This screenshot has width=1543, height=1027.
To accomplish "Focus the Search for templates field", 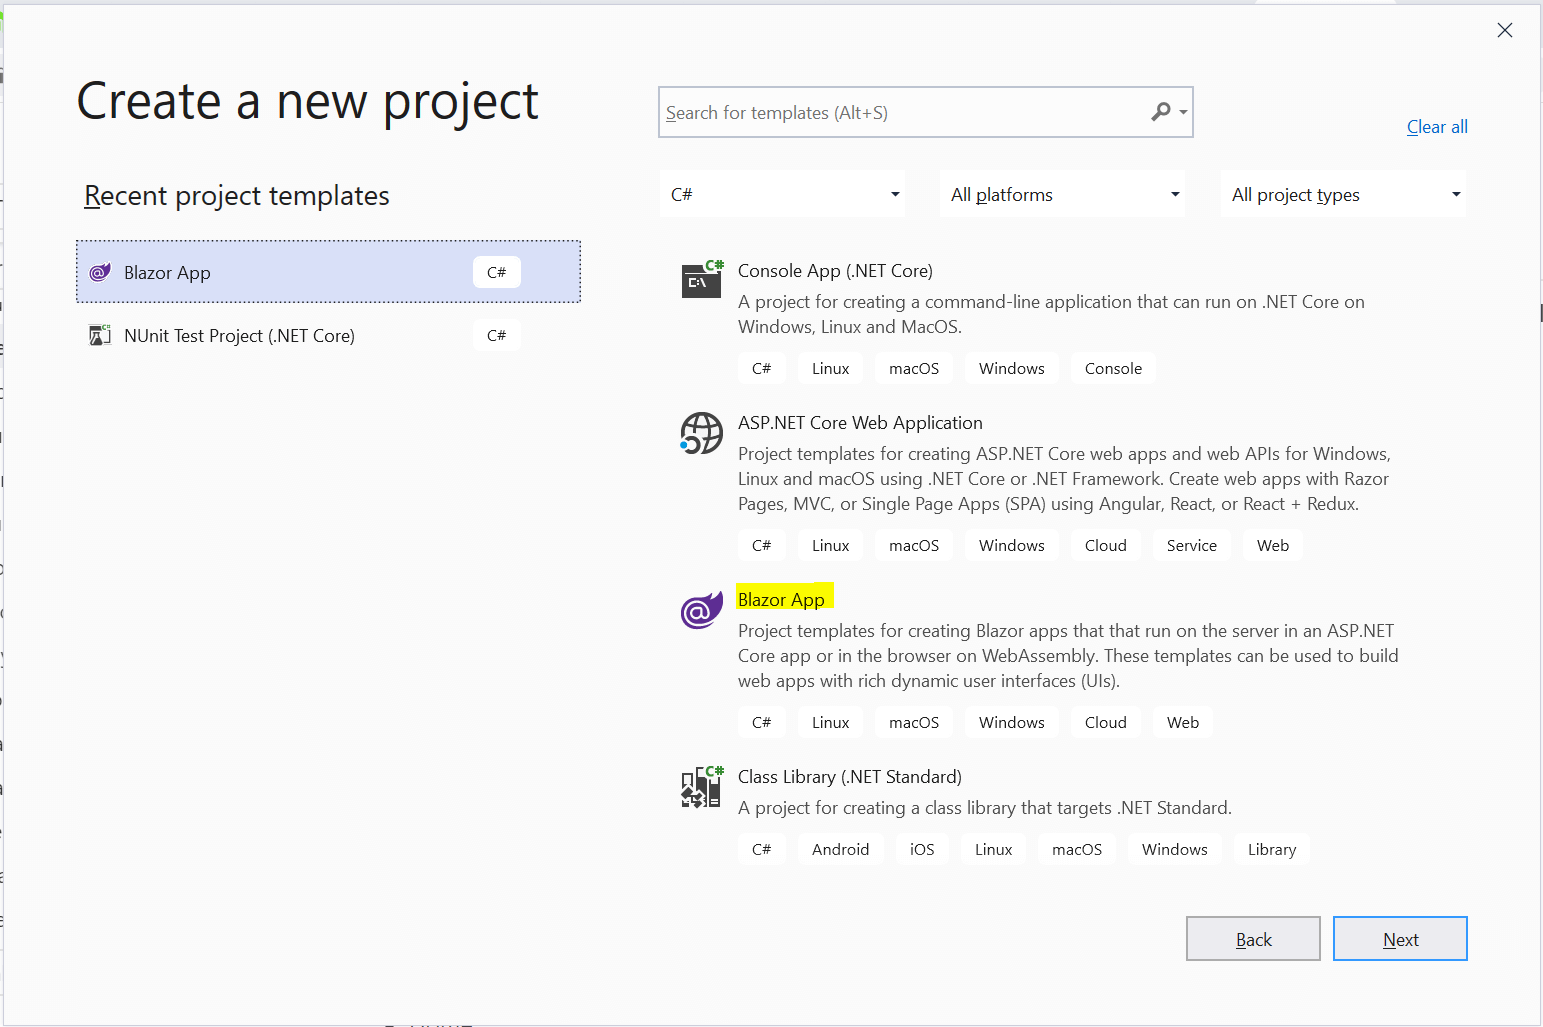I will (900, 113).
